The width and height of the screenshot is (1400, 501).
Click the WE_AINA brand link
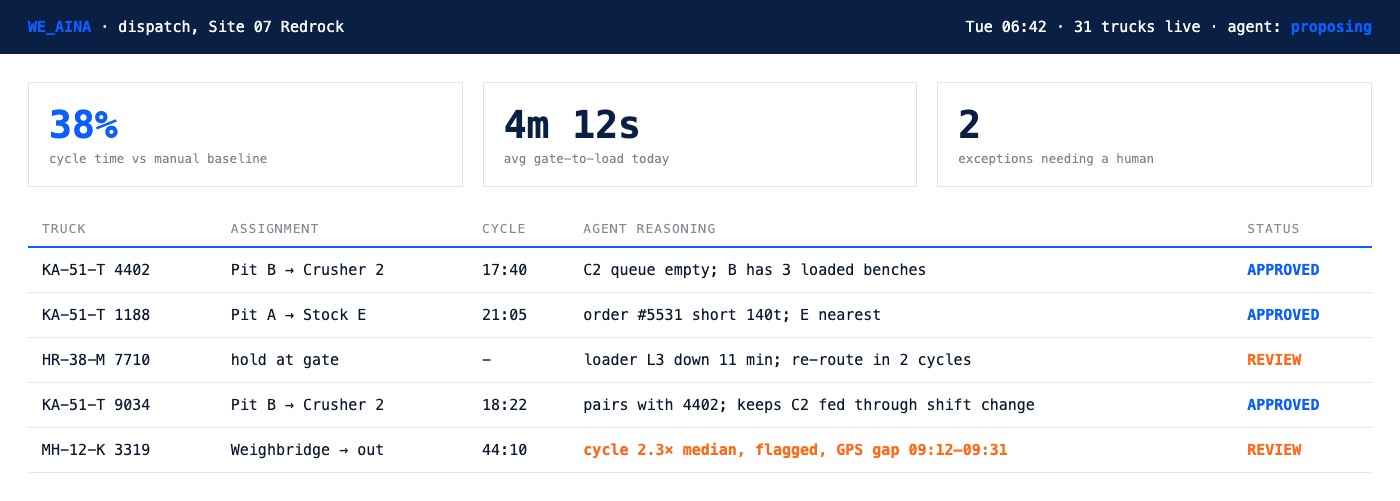point(60,27)
